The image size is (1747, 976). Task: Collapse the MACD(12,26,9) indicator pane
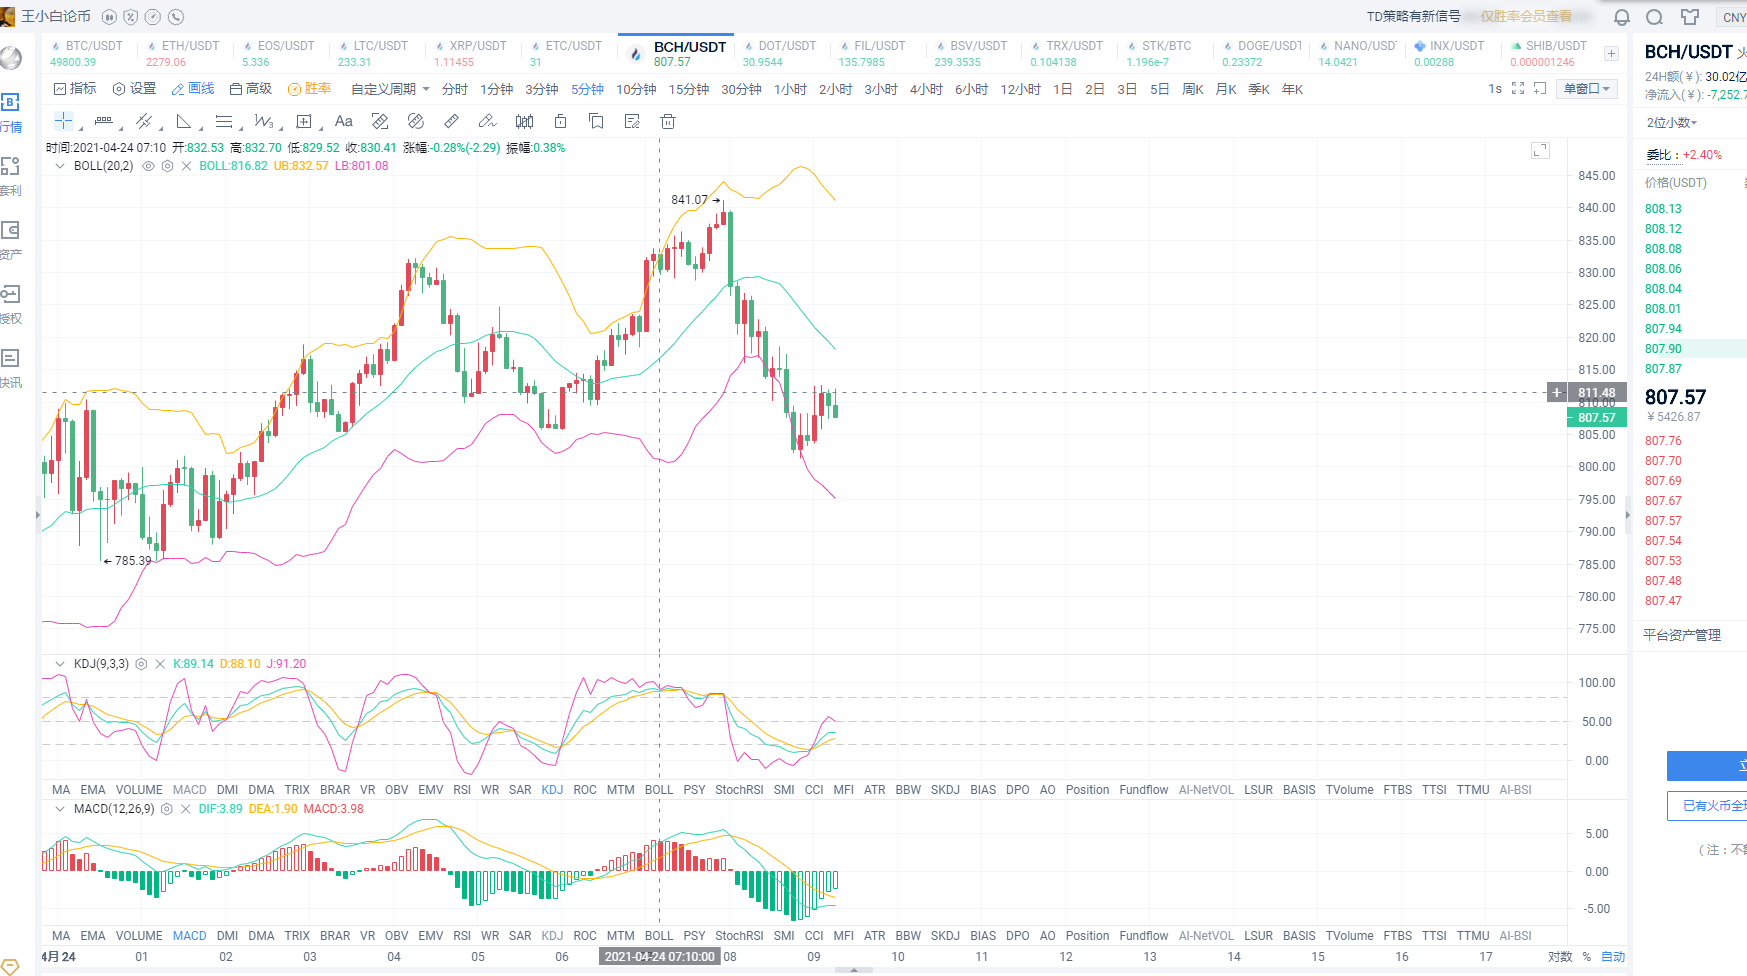coord(60,809)
